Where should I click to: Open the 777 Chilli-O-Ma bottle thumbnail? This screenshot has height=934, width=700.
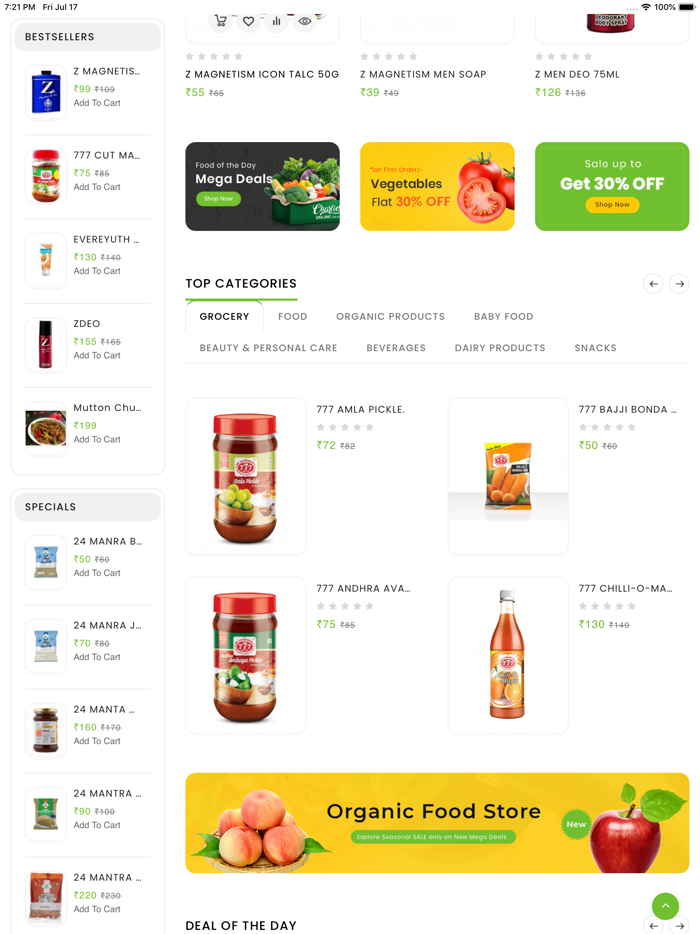pos(508,655)
